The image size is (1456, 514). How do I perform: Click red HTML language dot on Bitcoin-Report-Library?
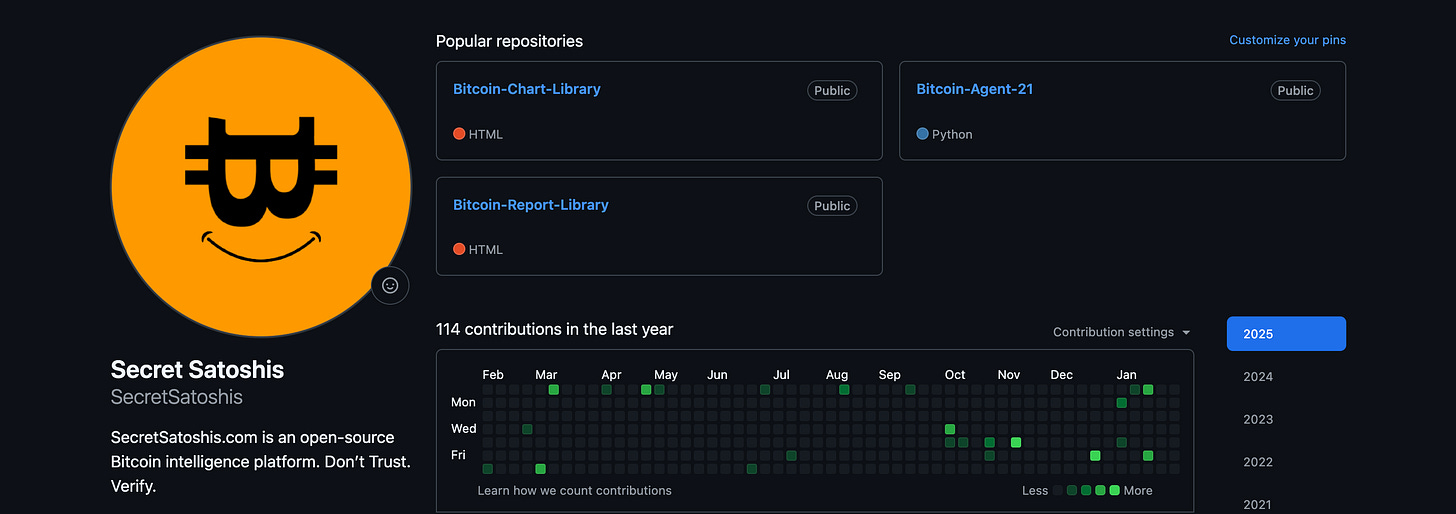(x=459, y=249)
